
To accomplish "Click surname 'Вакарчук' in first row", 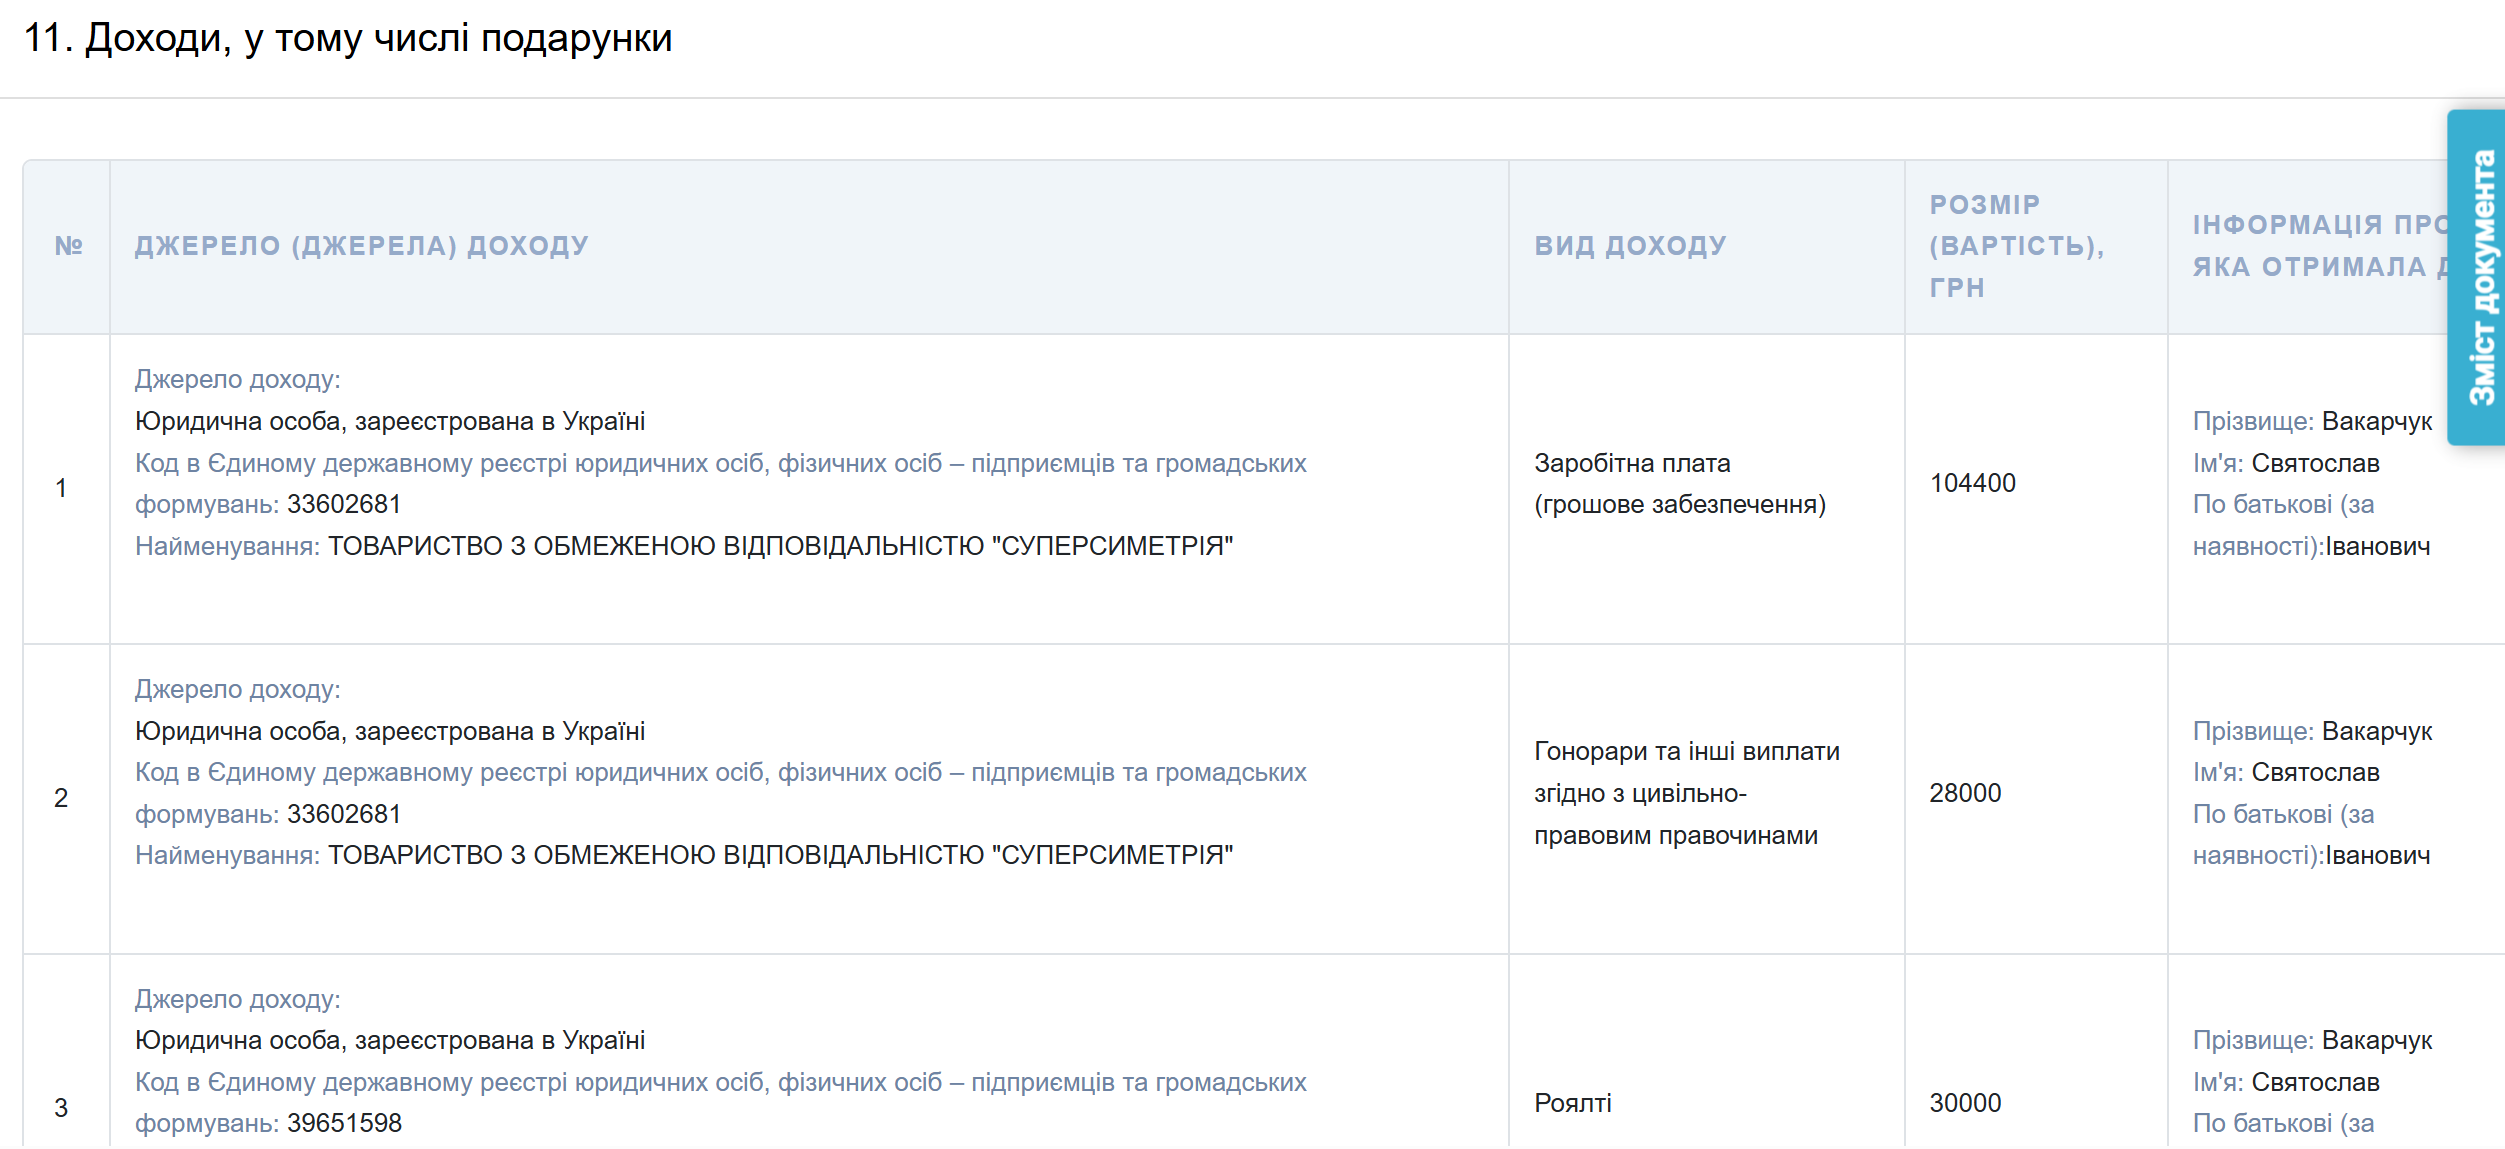I will point(2376,422).
